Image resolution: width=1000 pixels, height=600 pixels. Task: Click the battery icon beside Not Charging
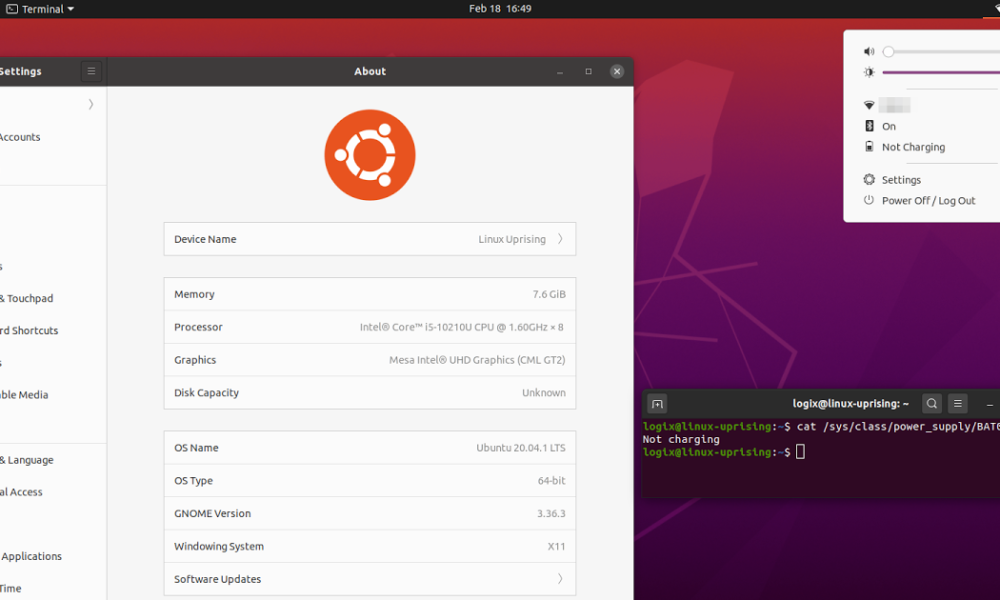869,146
